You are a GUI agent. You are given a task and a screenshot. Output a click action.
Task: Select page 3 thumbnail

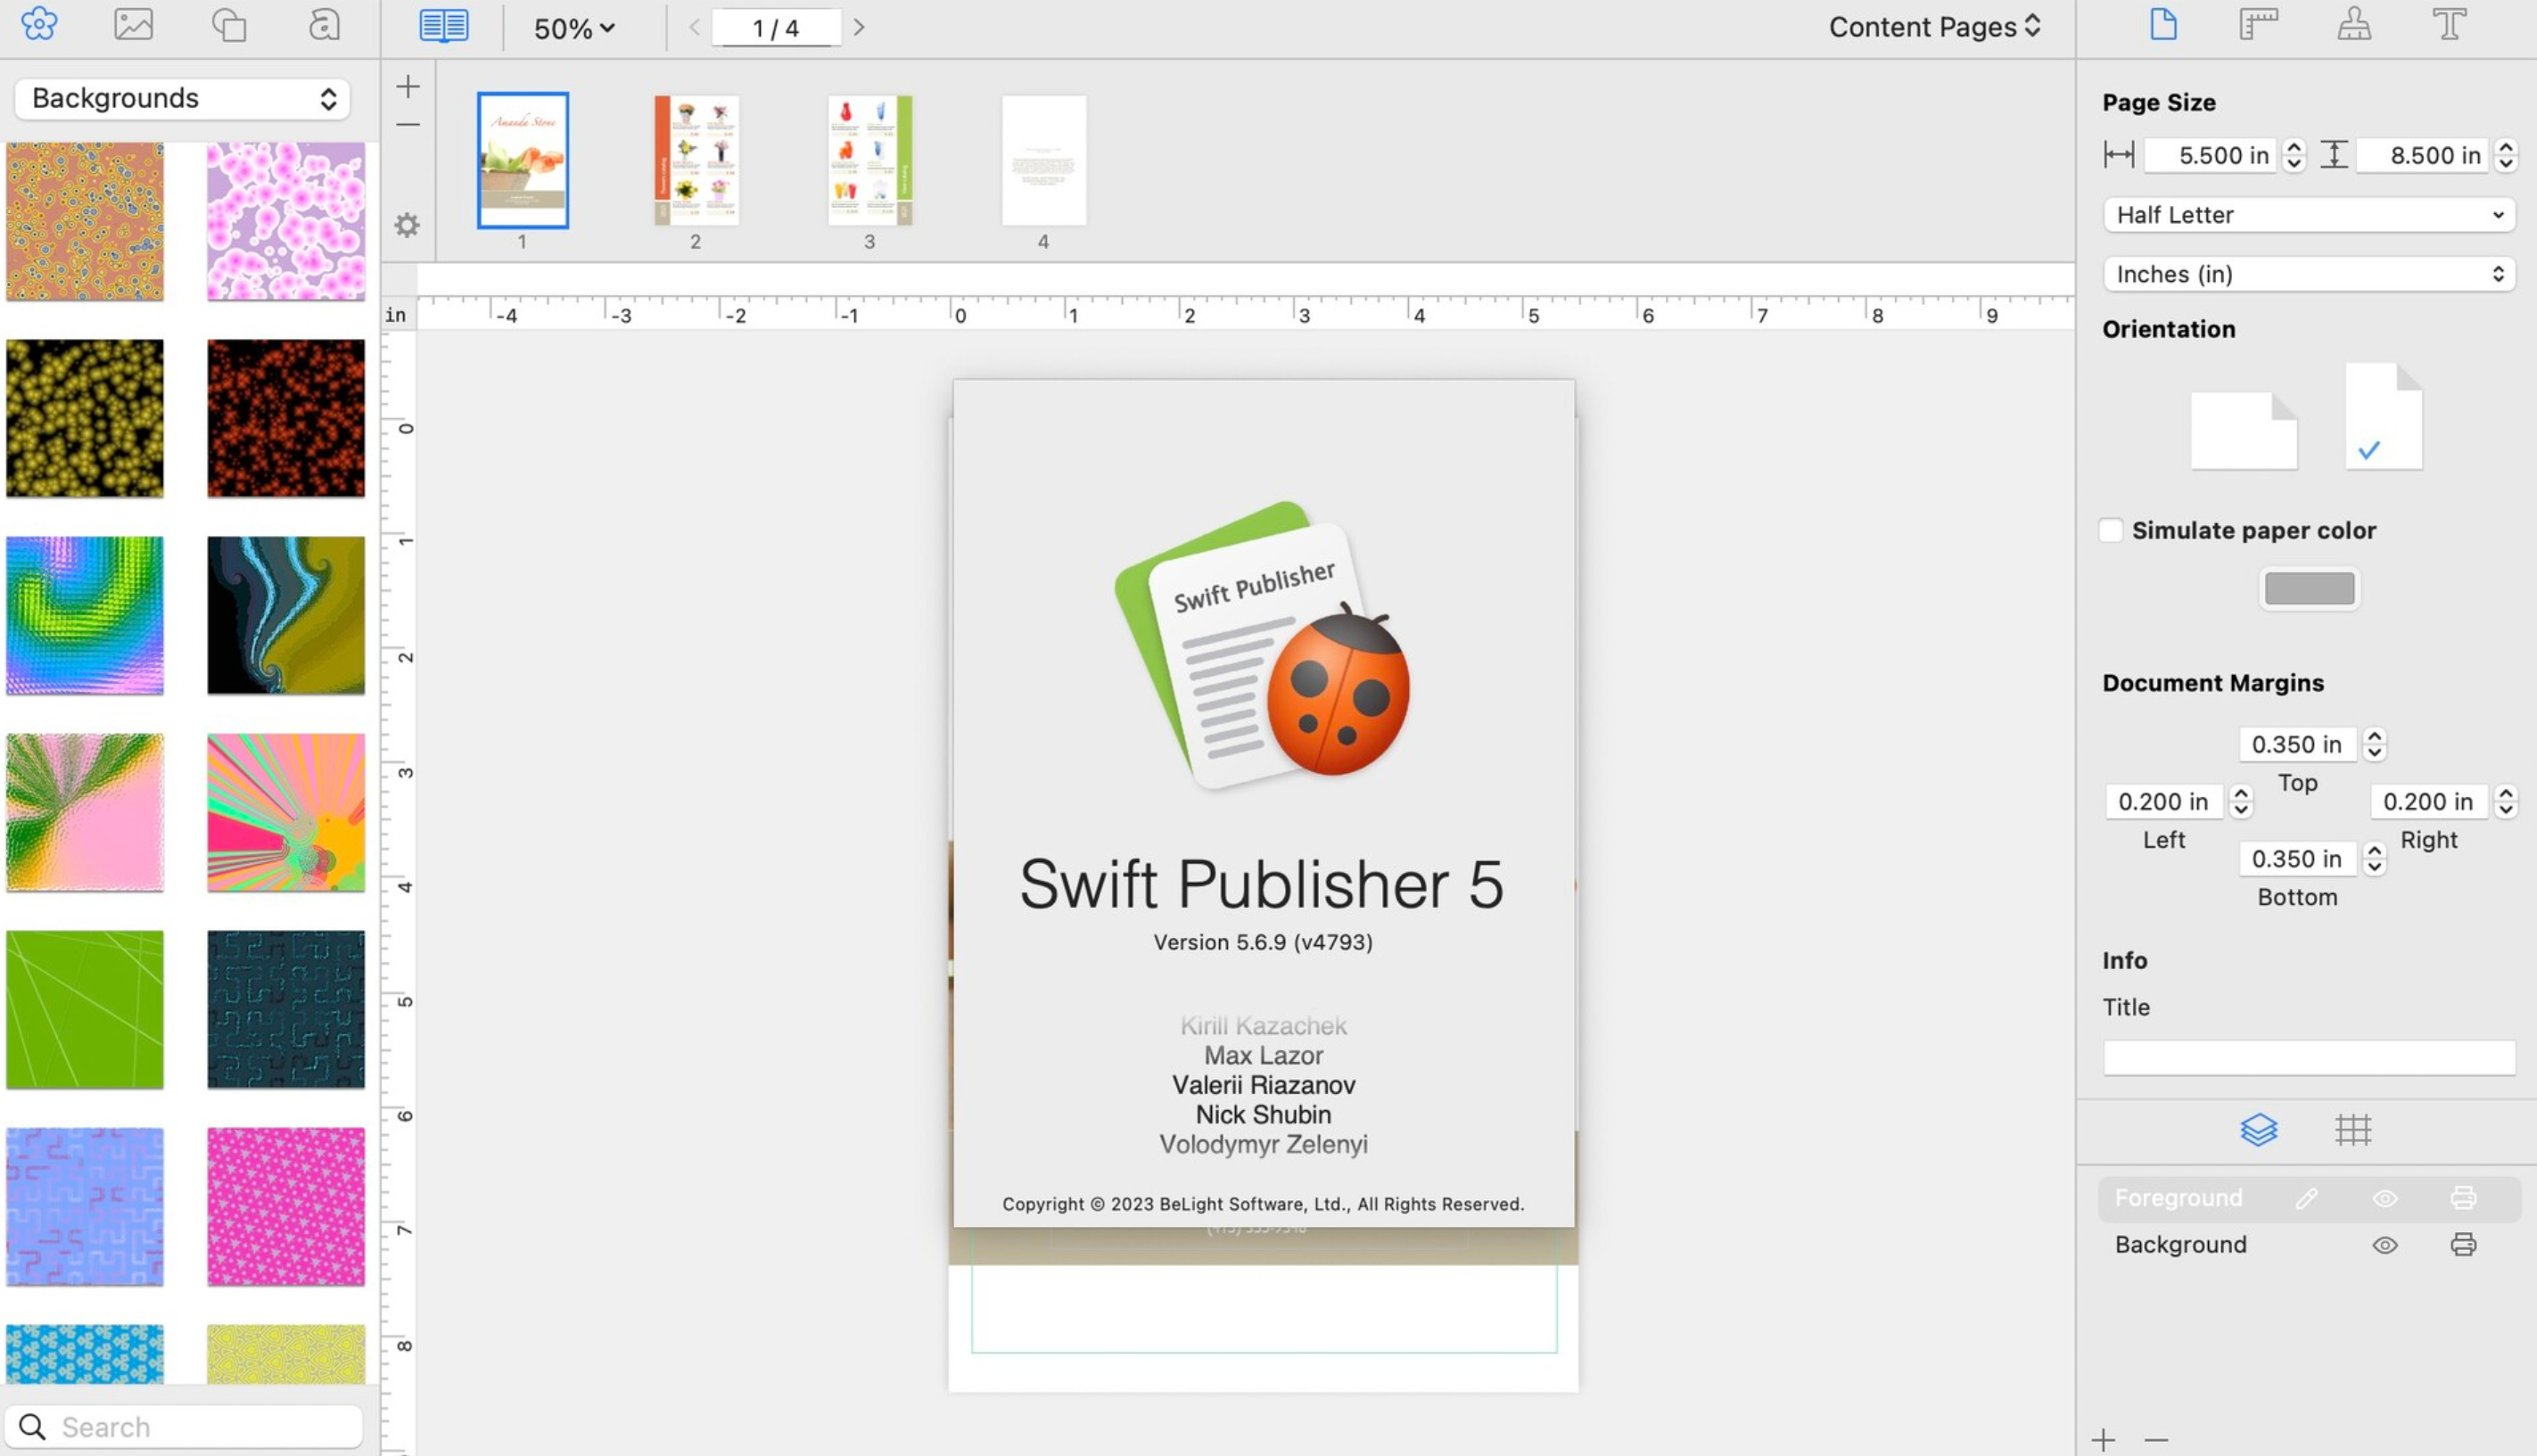point(870,160)
